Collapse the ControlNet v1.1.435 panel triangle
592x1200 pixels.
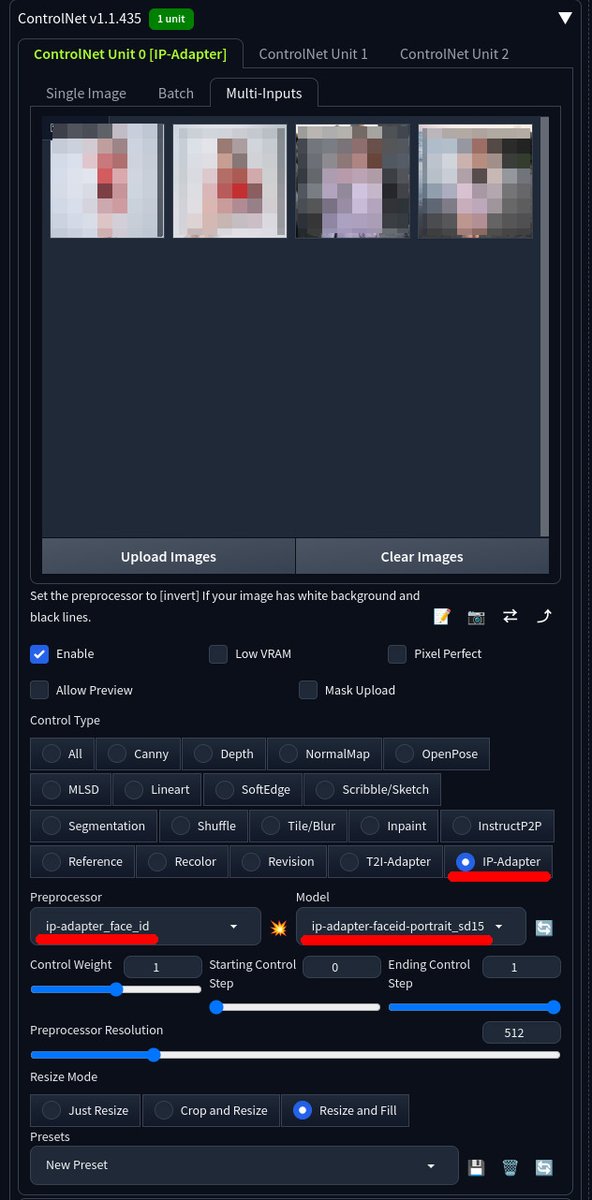[x=565, y=18]
